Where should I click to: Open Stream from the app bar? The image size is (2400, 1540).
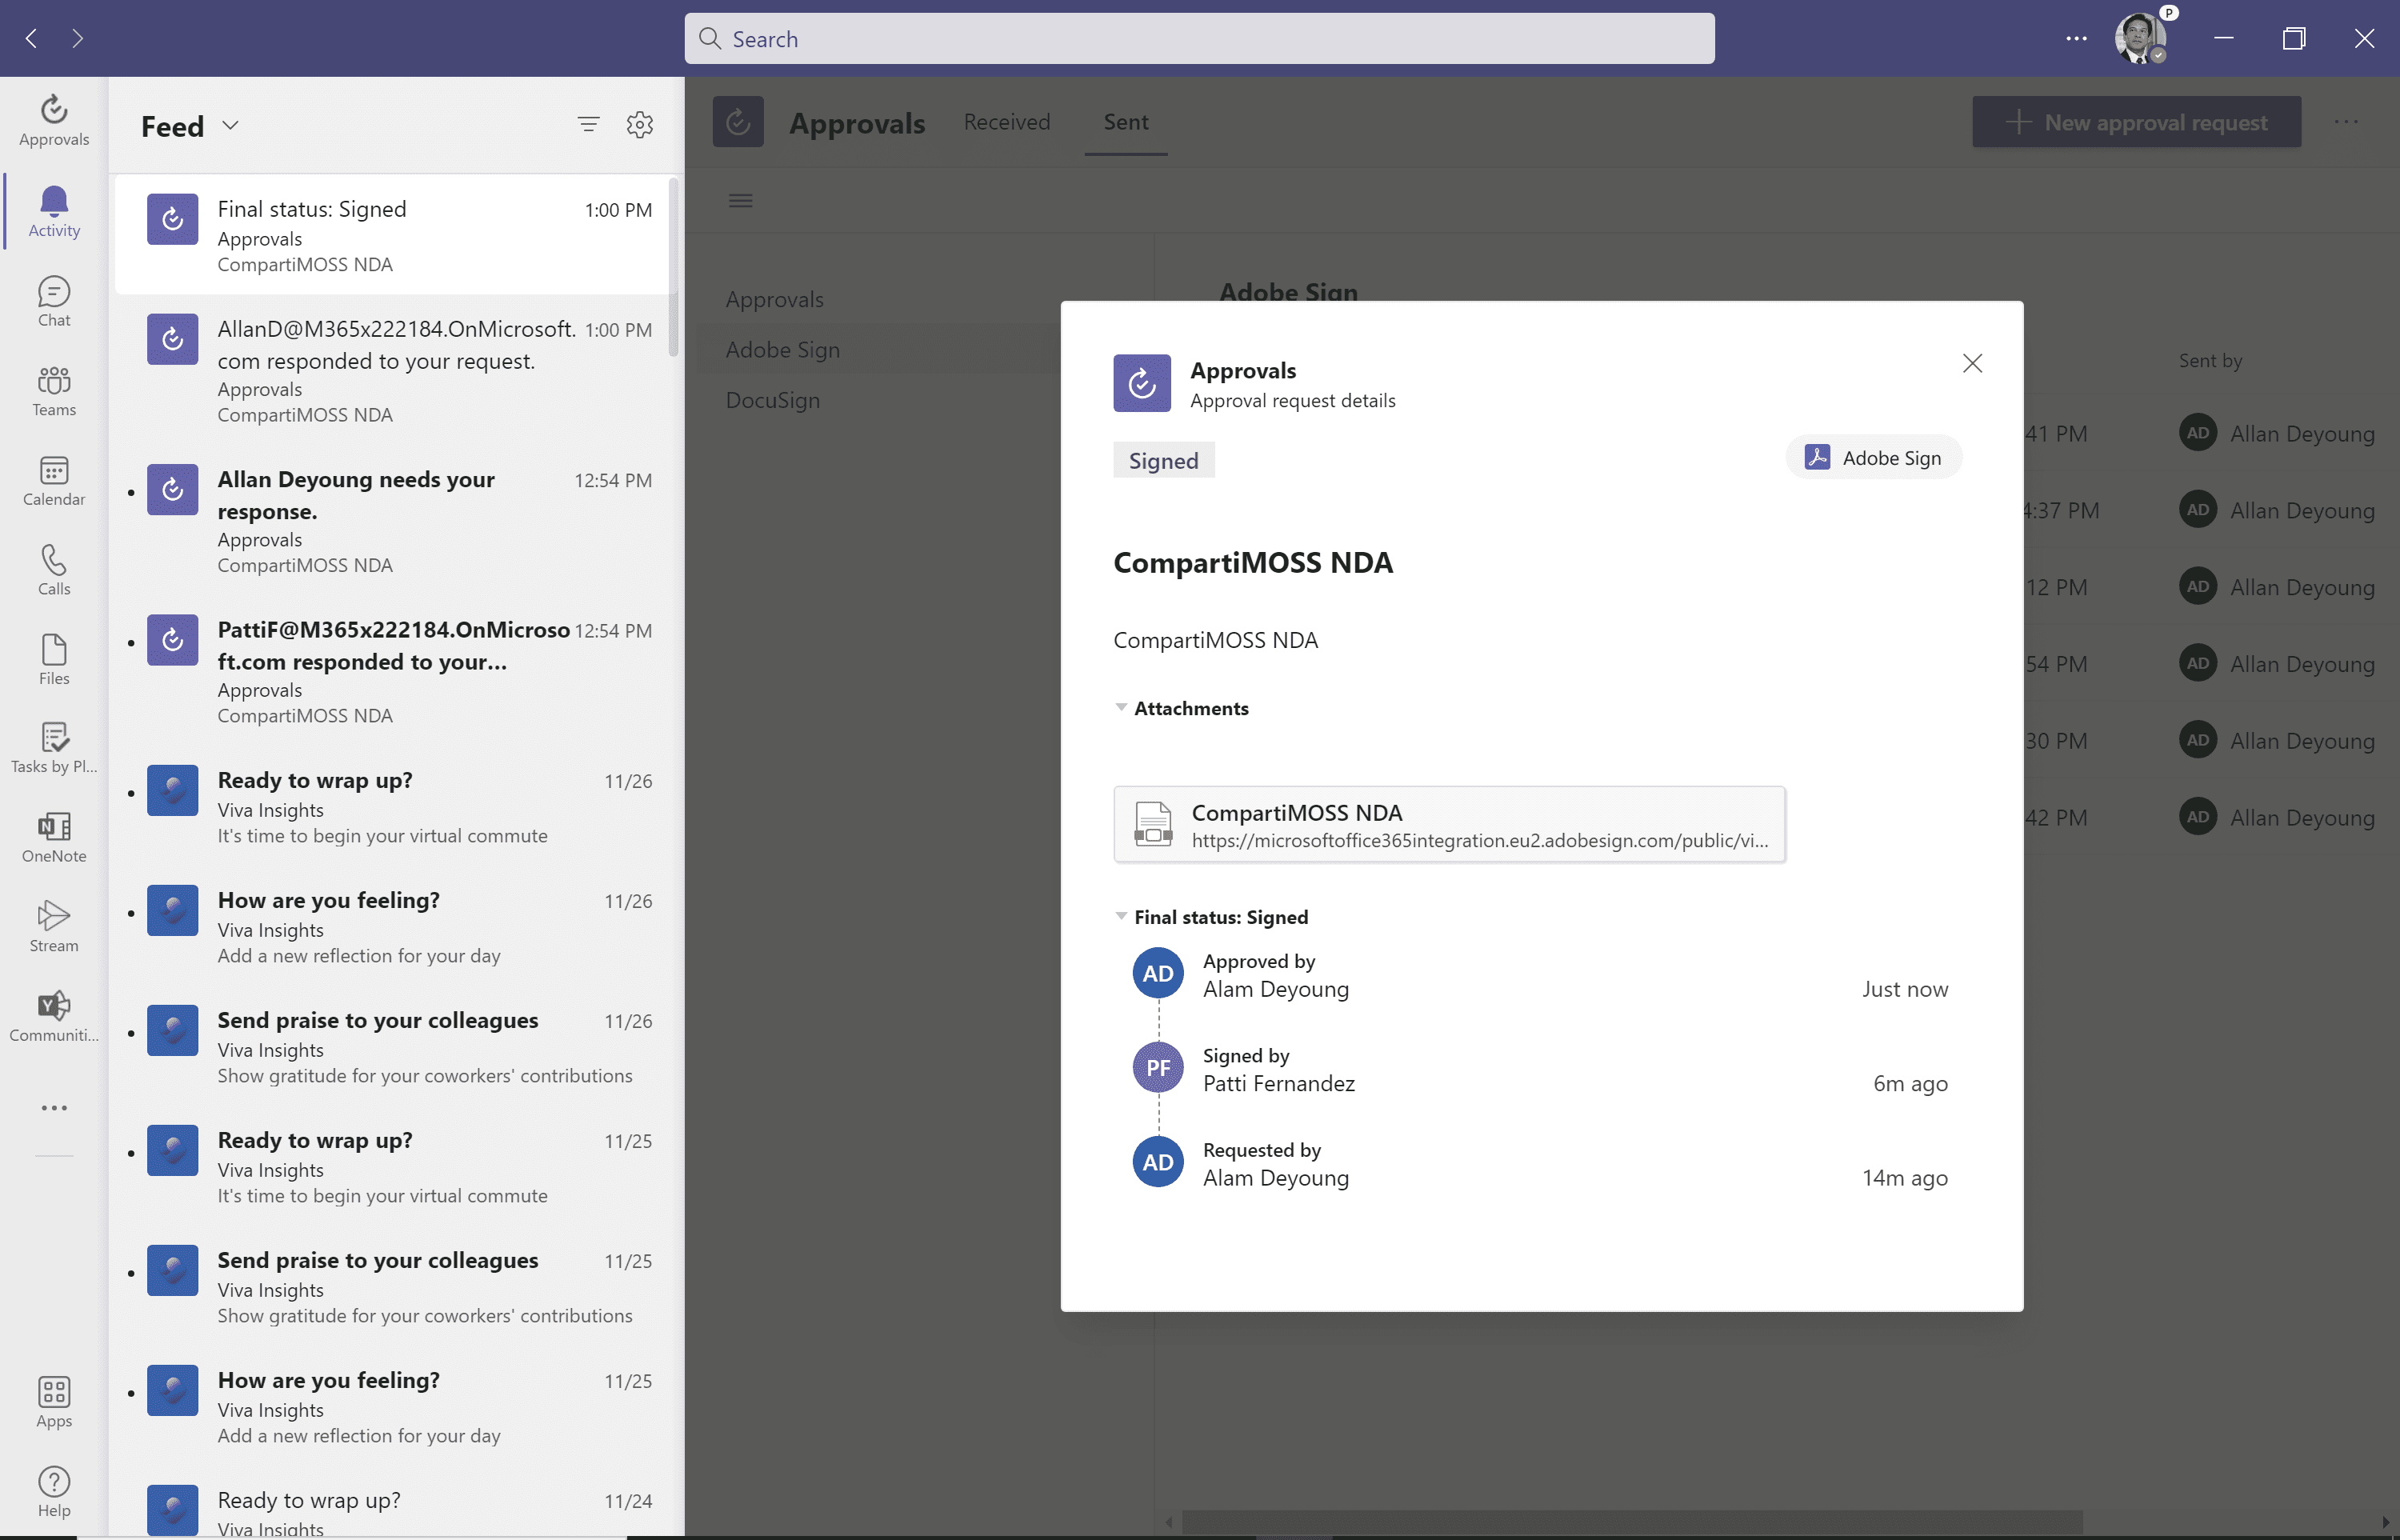[x=54, y=927]
